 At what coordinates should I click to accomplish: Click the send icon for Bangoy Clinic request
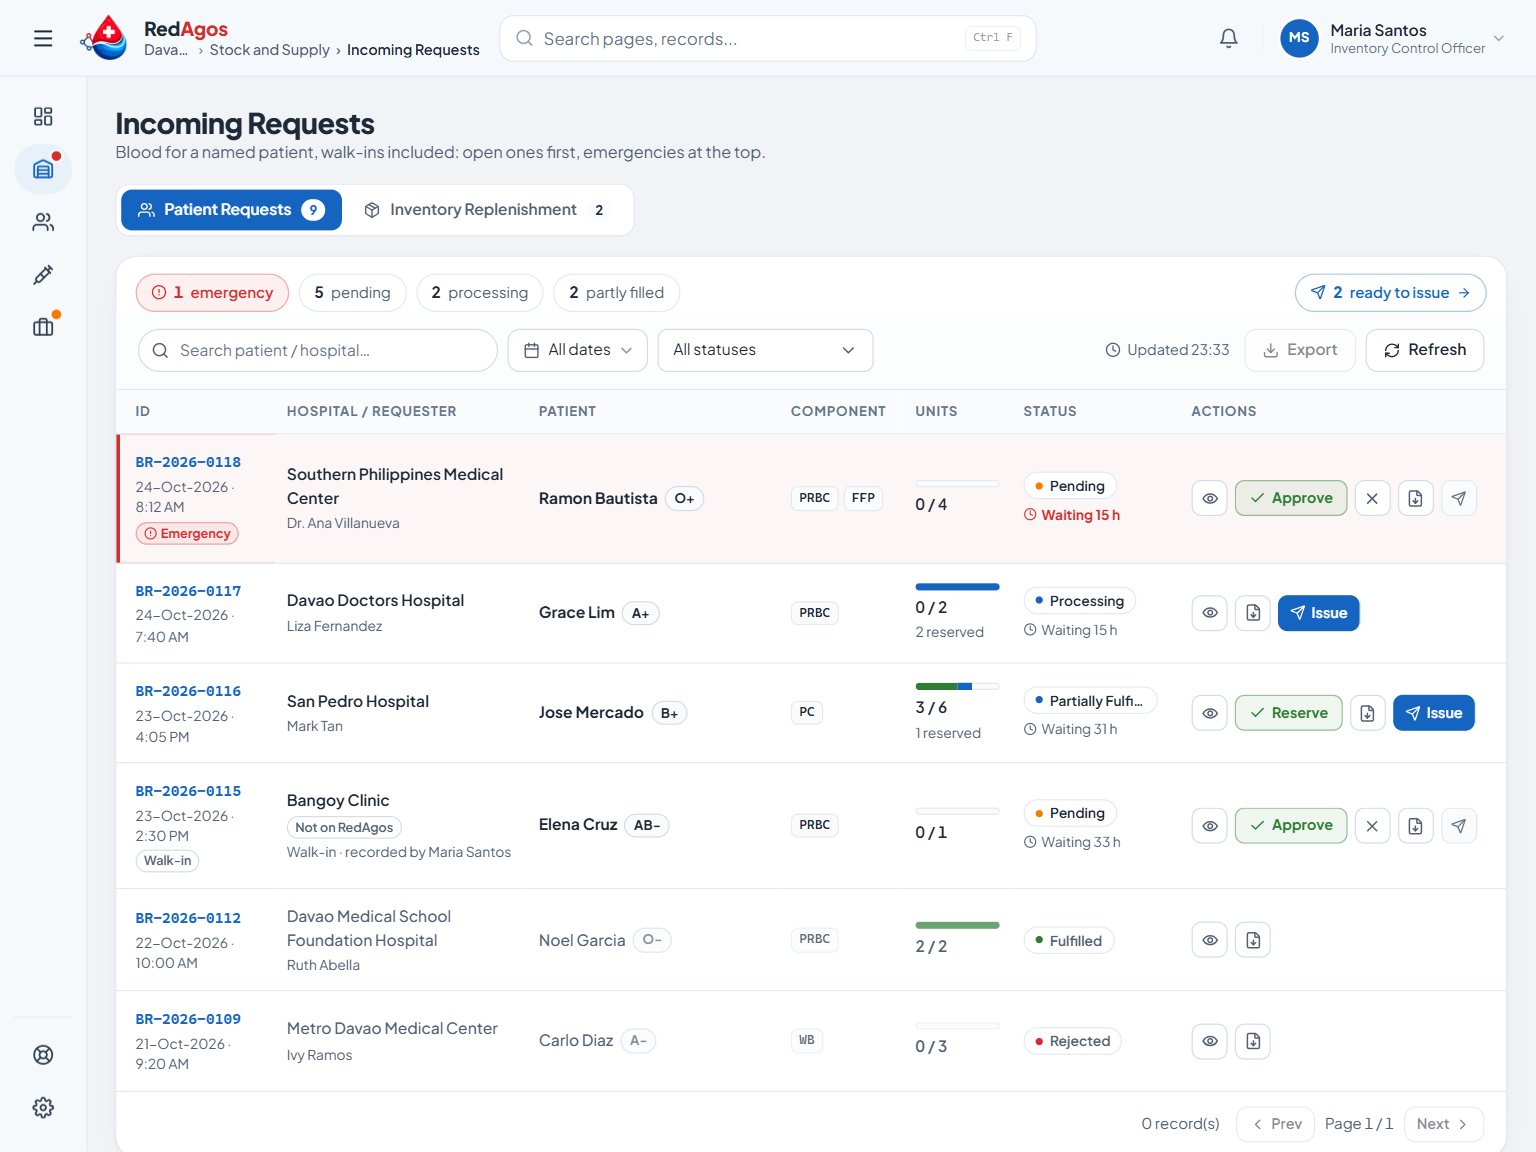click(1459, 826)
